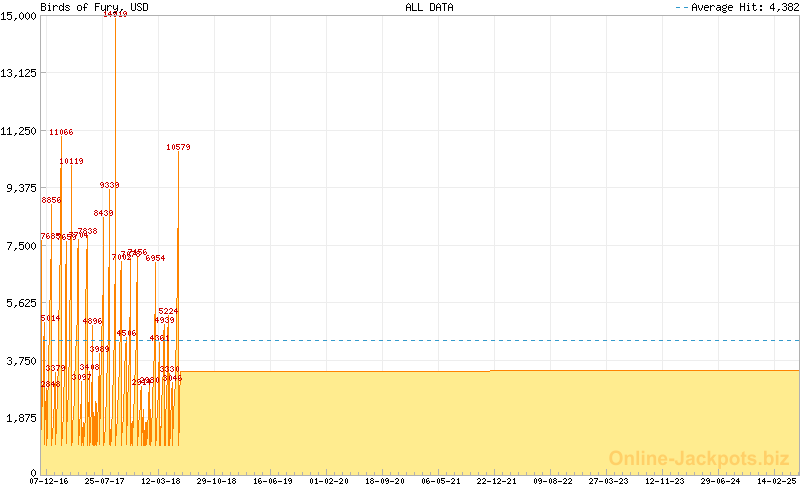Select the 8856 value label
Image resolution: width=800 pixels, height=490 pixels.
click(51, 200)
